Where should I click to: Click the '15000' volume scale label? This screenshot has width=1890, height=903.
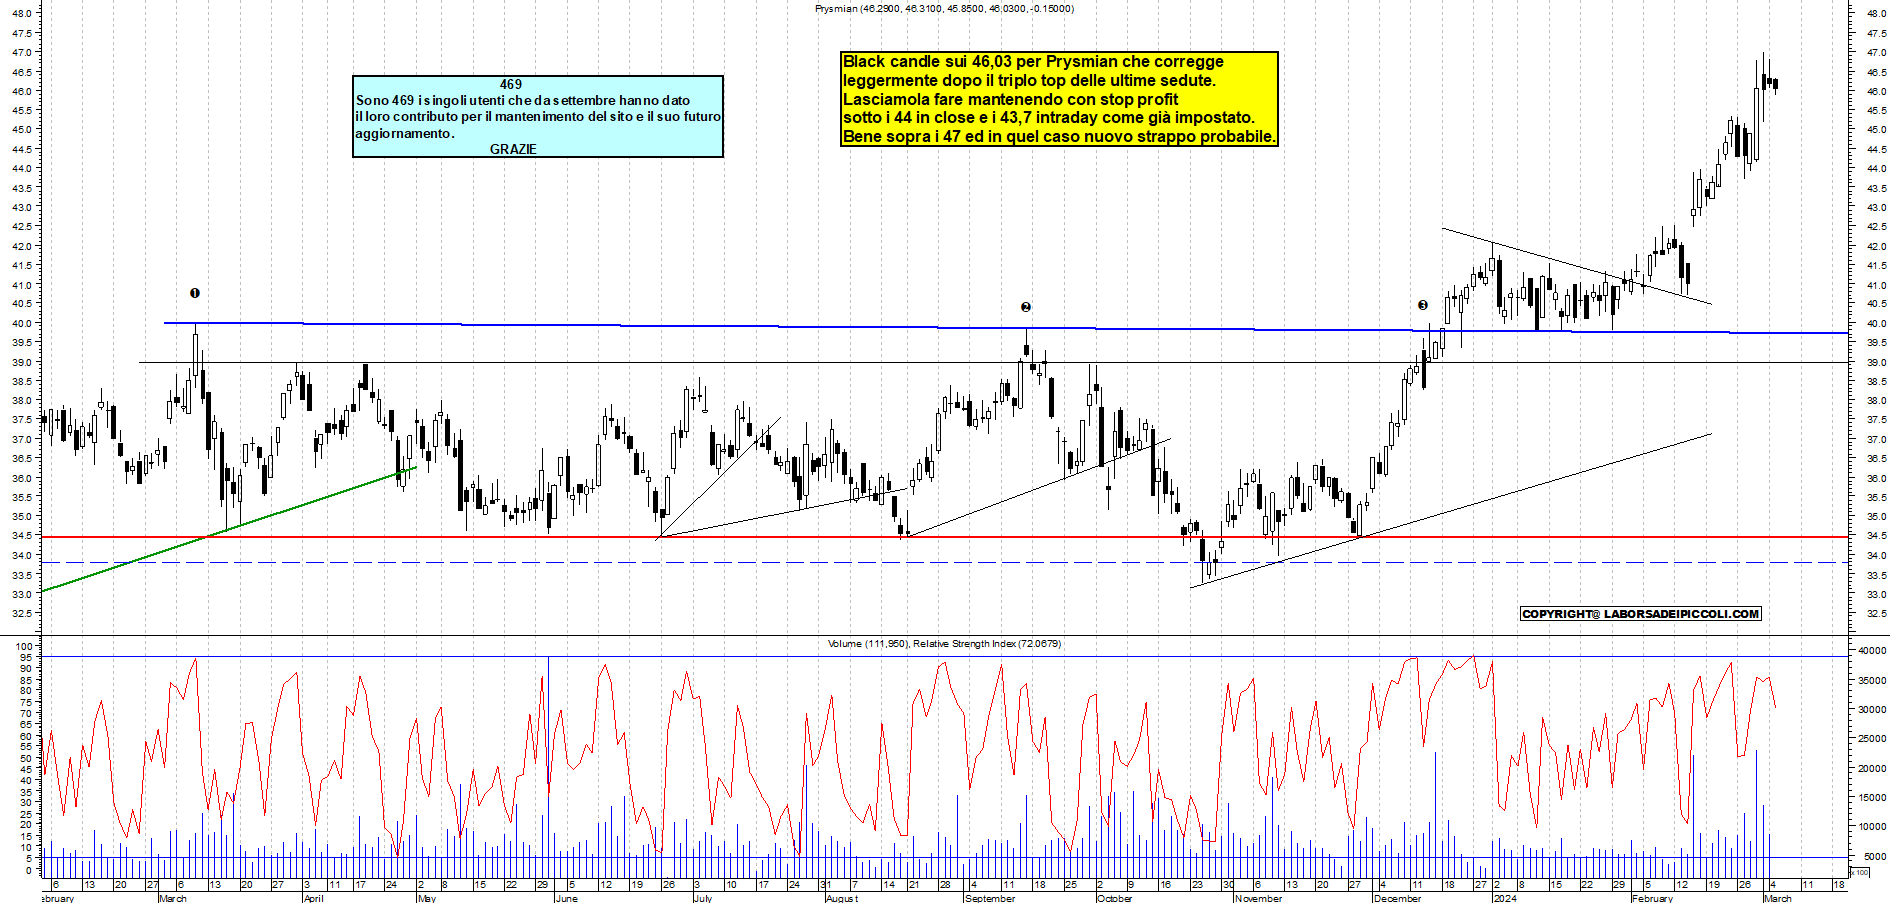[x=1872, y=797]
